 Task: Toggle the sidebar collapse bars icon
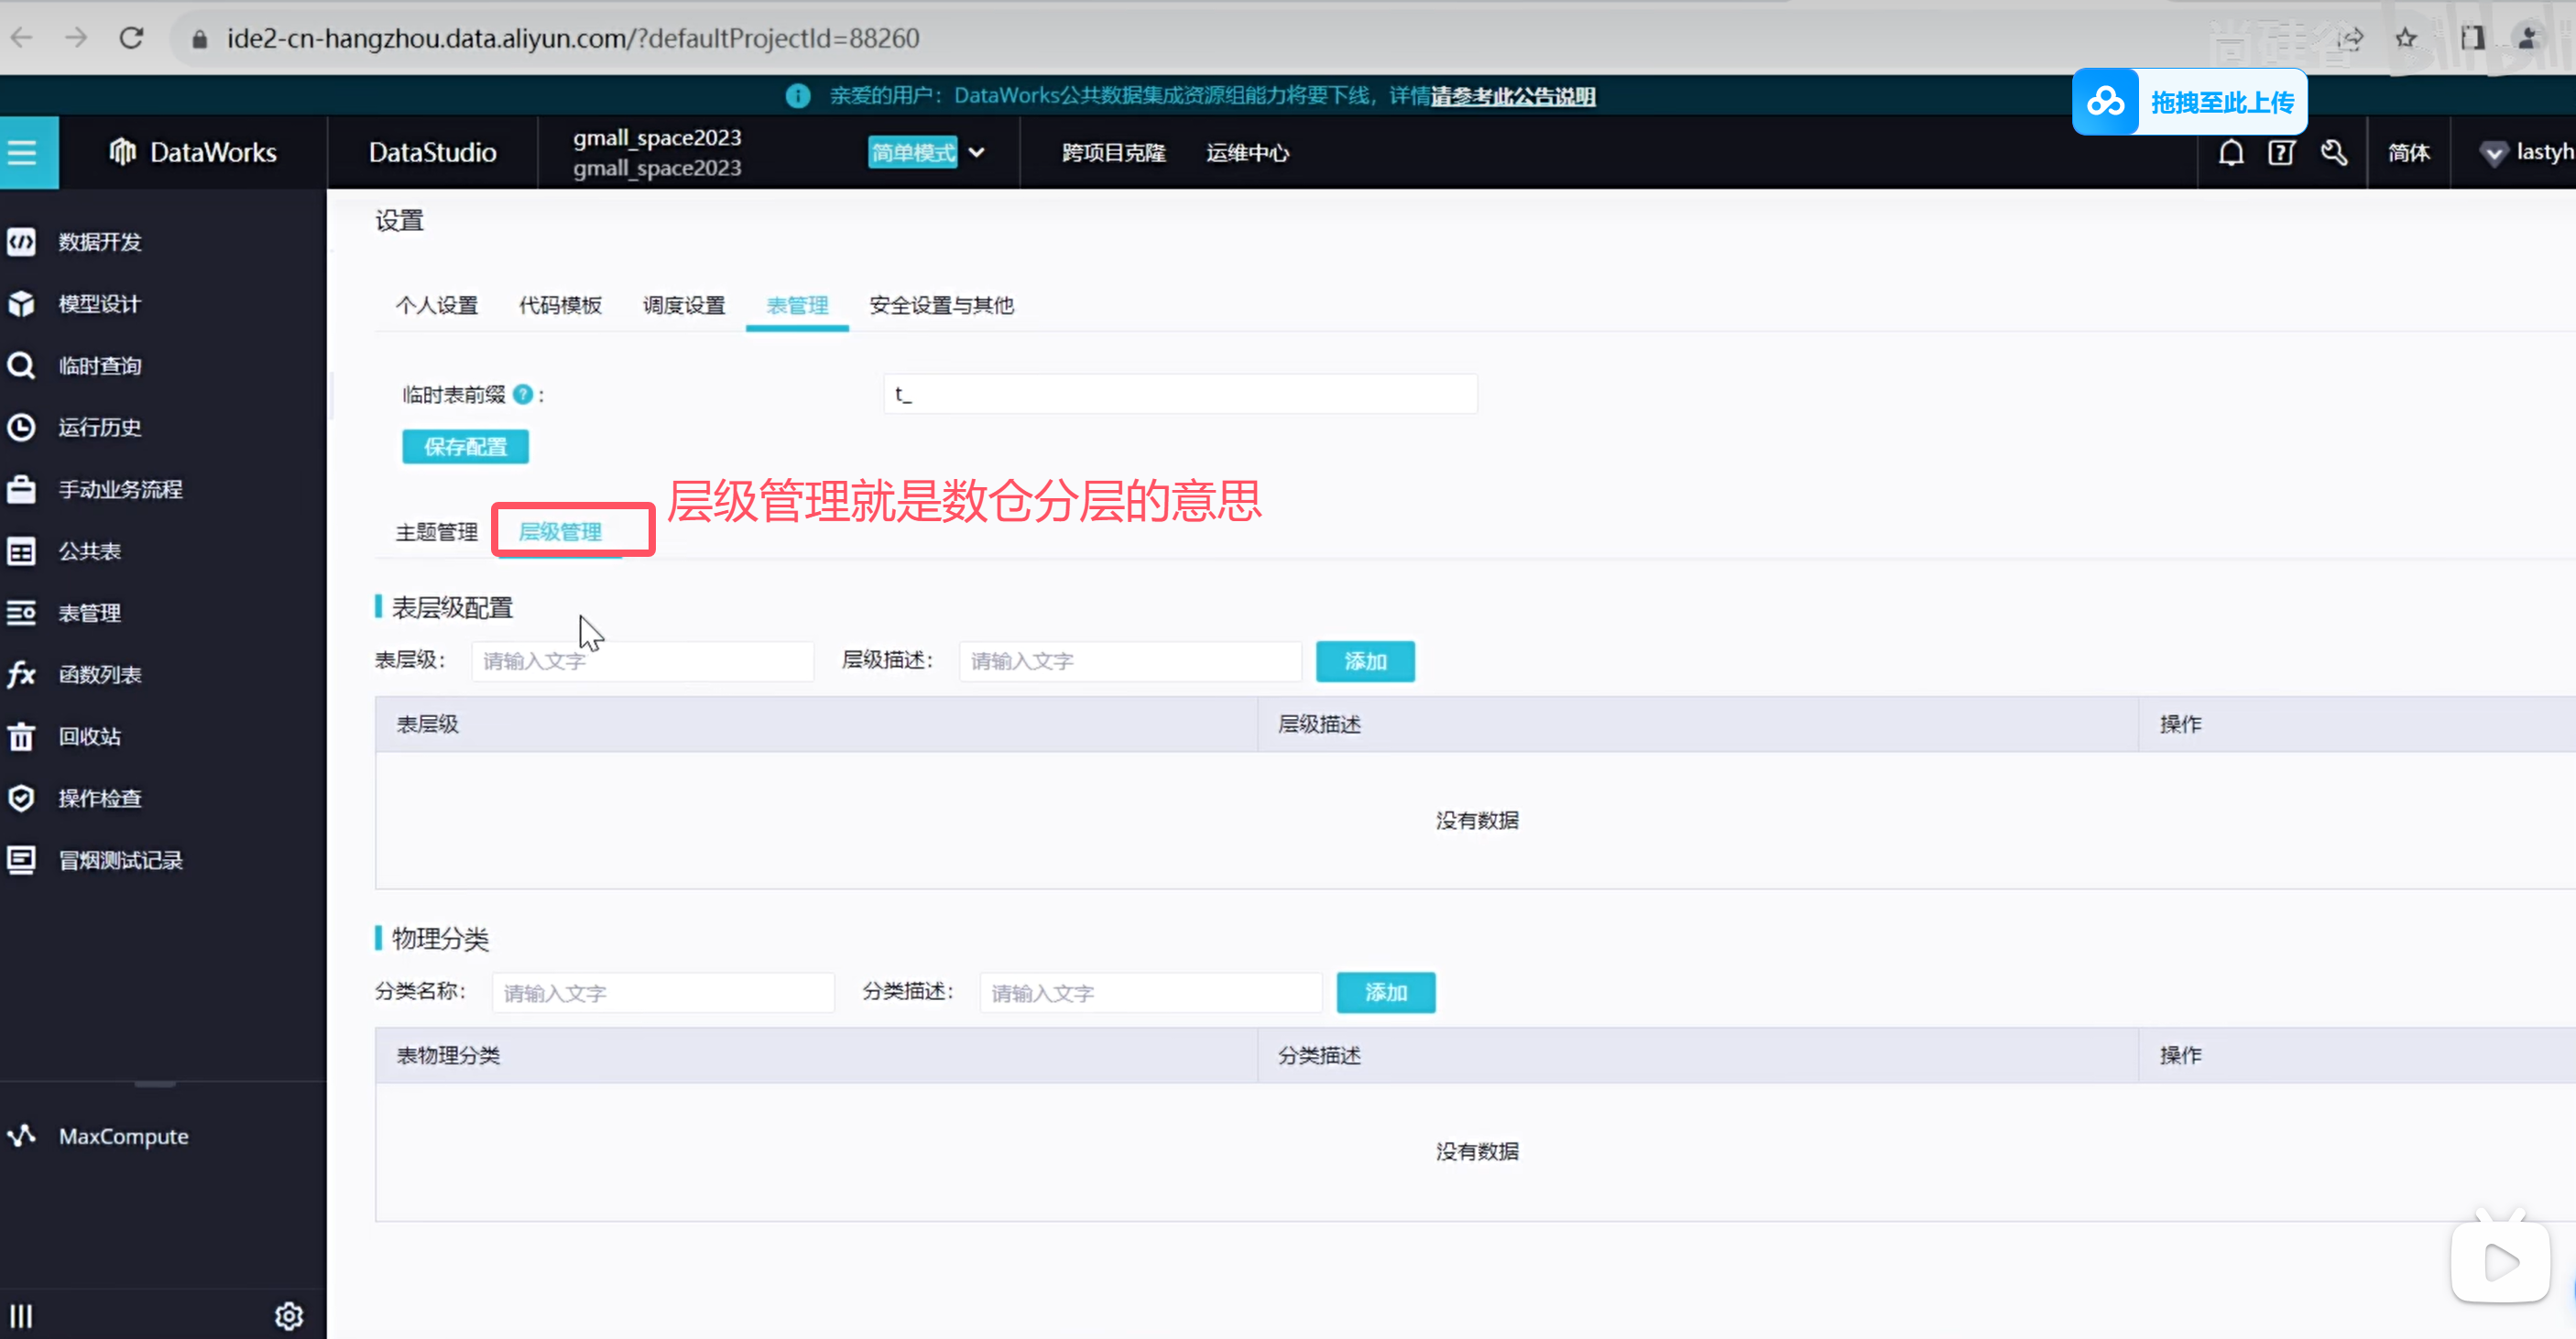coord(22,1315)
